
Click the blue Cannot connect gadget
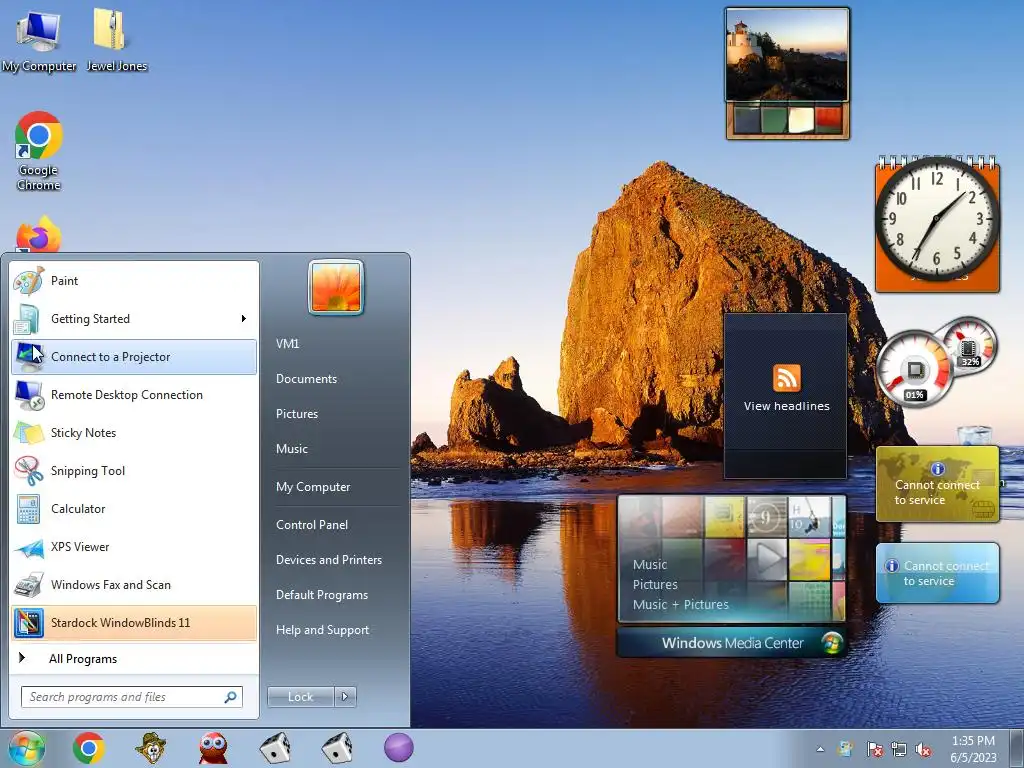point(937,573)
